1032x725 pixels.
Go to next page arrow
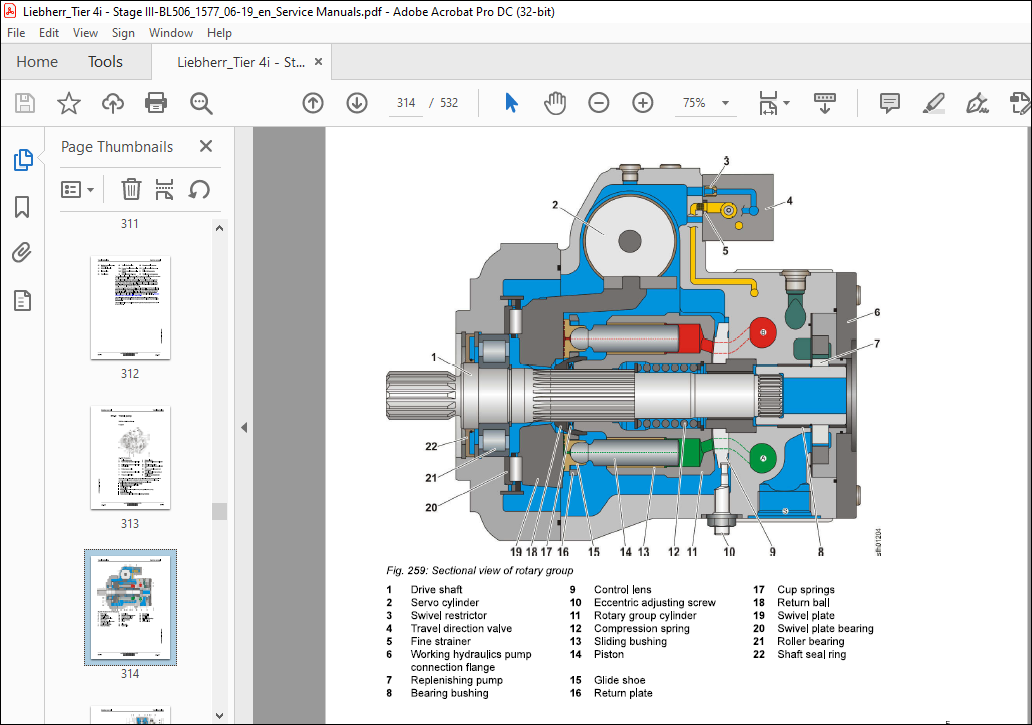[357, 103]
